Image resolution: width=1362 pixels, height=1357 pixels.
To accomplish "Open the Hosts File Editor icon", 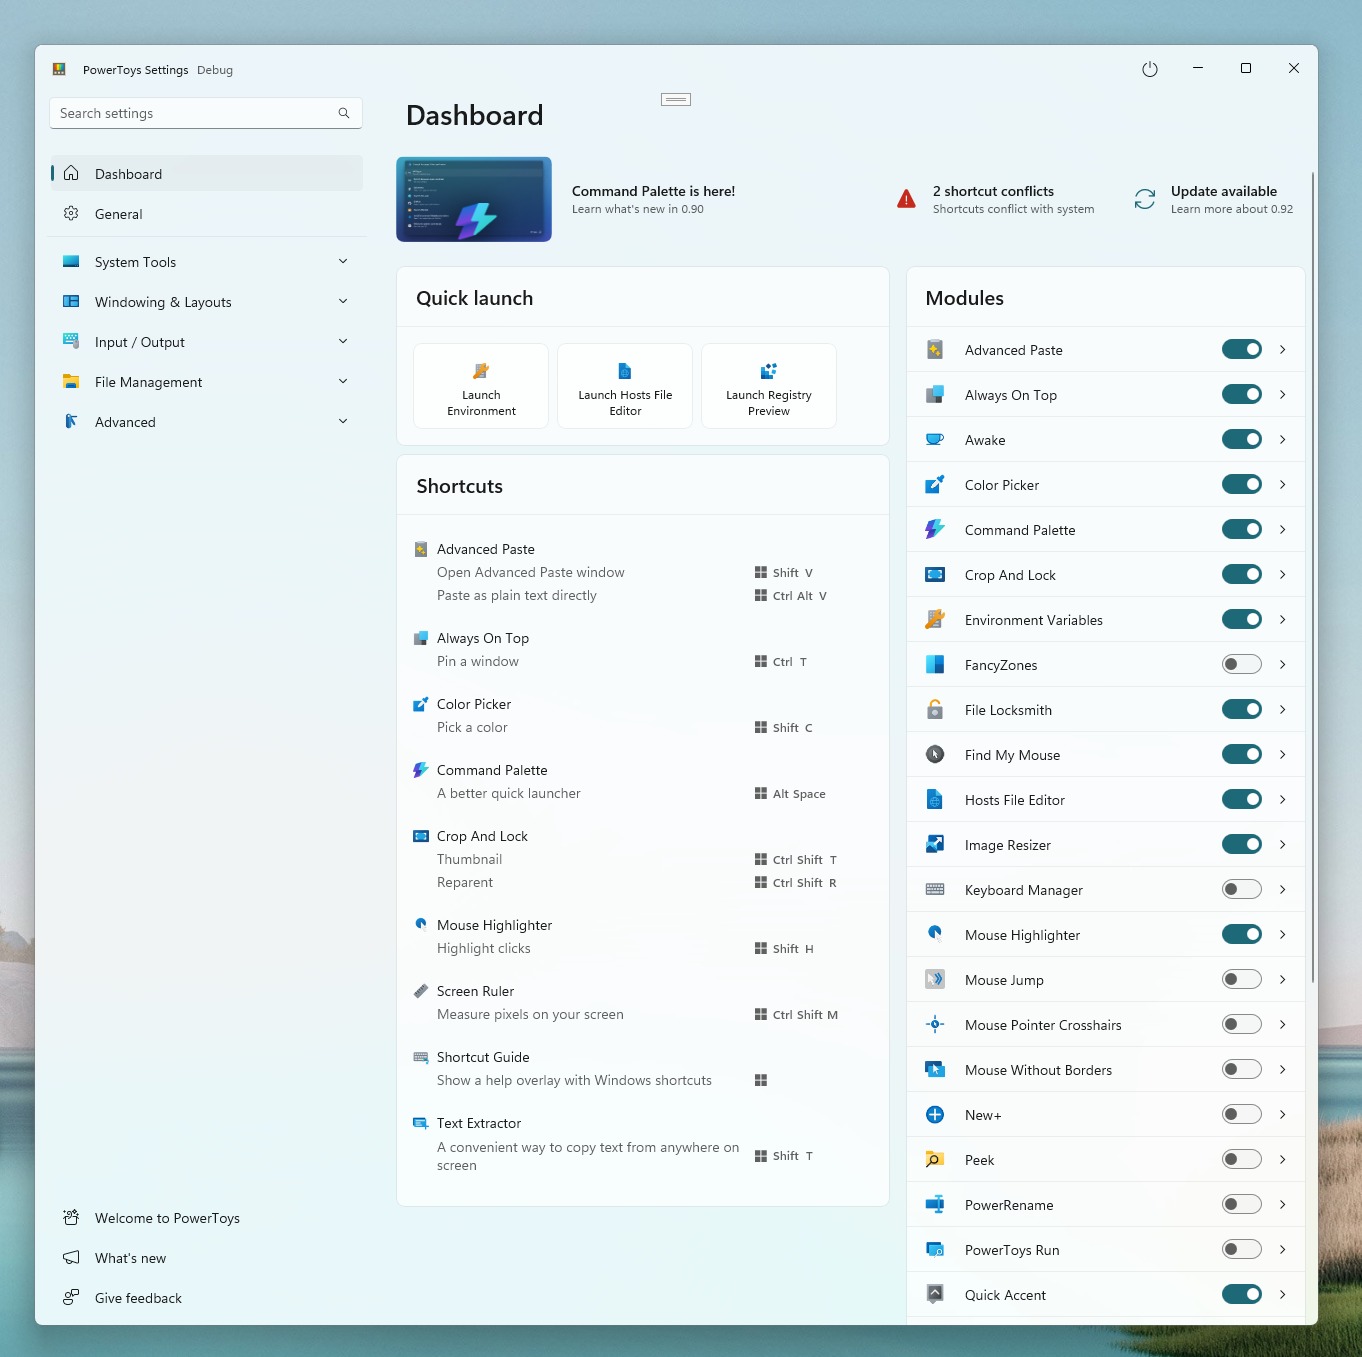I will (935, 799).
